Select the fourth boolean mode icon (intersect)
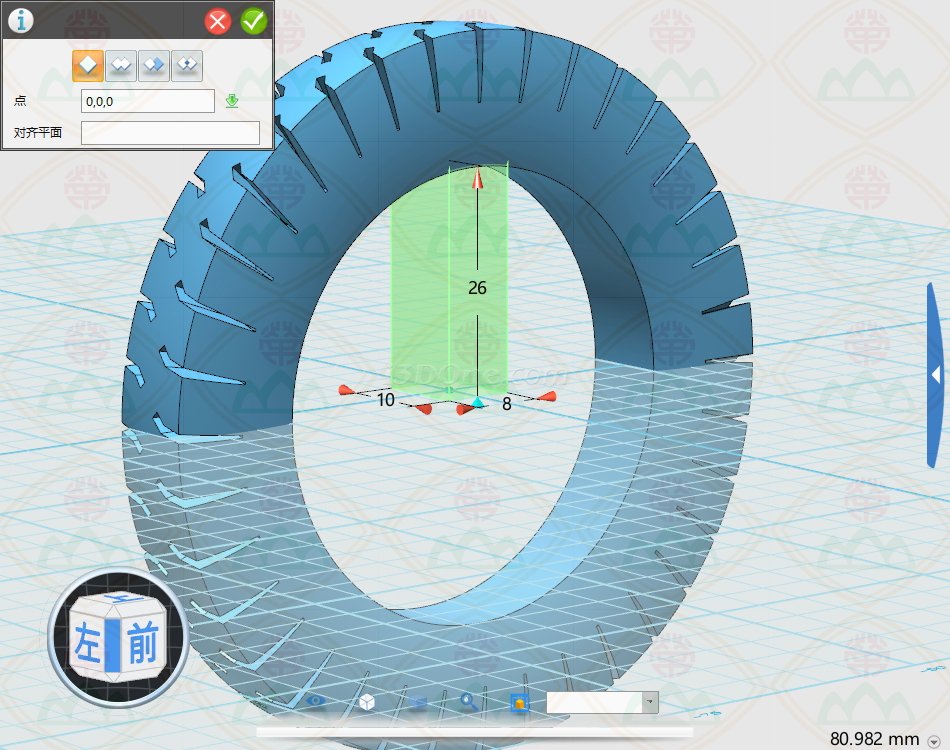This screenshot has height=750, width=950. coord(187,66)
